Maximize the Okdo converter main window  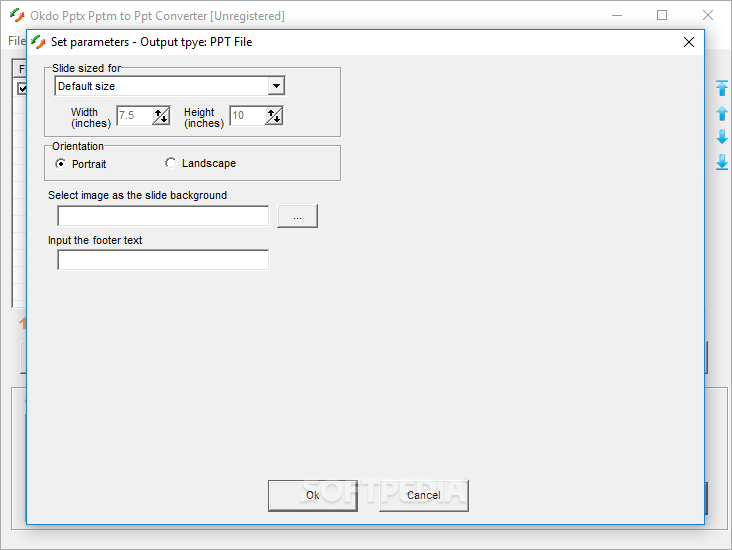(662, 15)
